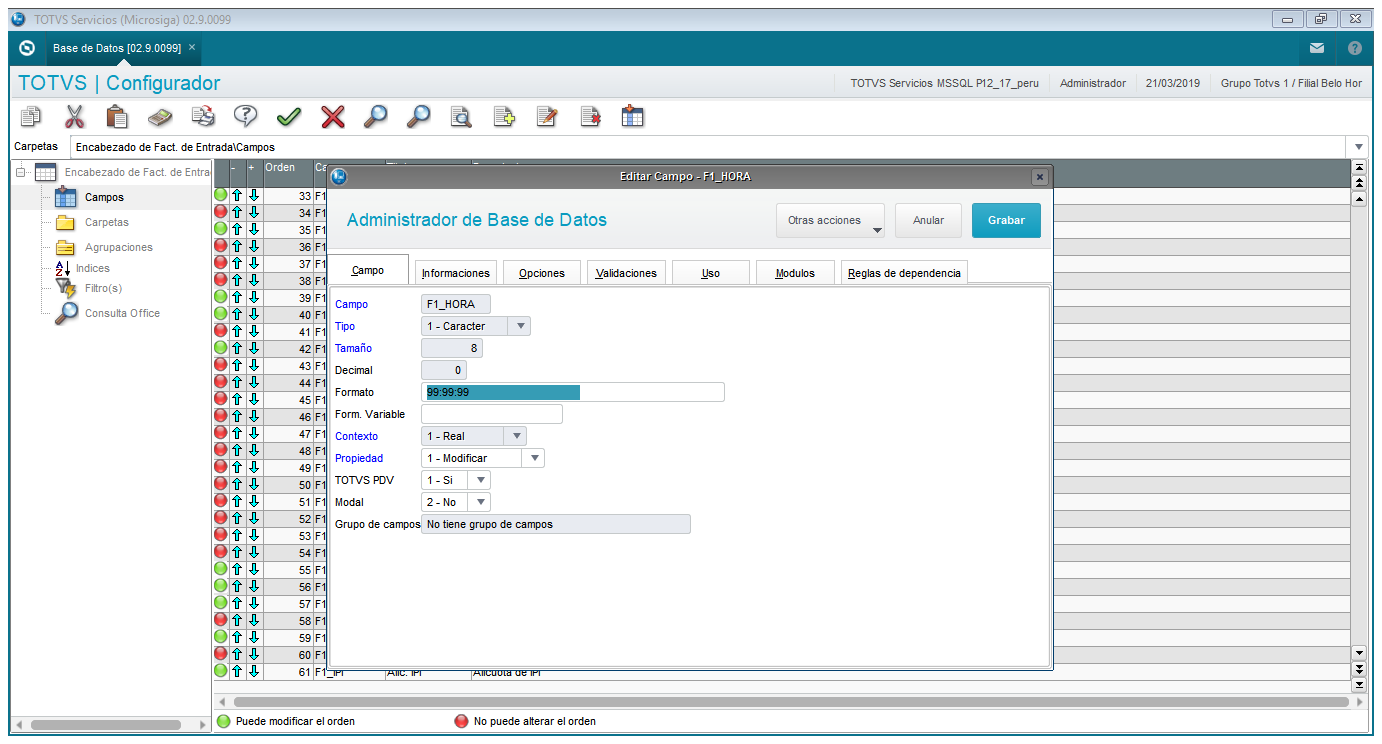Open the Propiedad dropdown showing 1 - Modificar
The image size is (1382, 744).
tap(534, 458)
